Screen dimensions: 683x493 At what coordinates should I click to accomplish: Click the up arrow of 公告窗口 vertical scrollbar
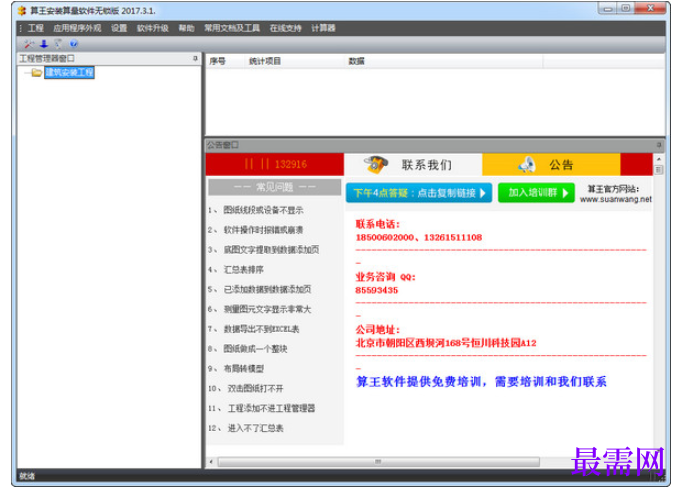(x=659, y=159)
